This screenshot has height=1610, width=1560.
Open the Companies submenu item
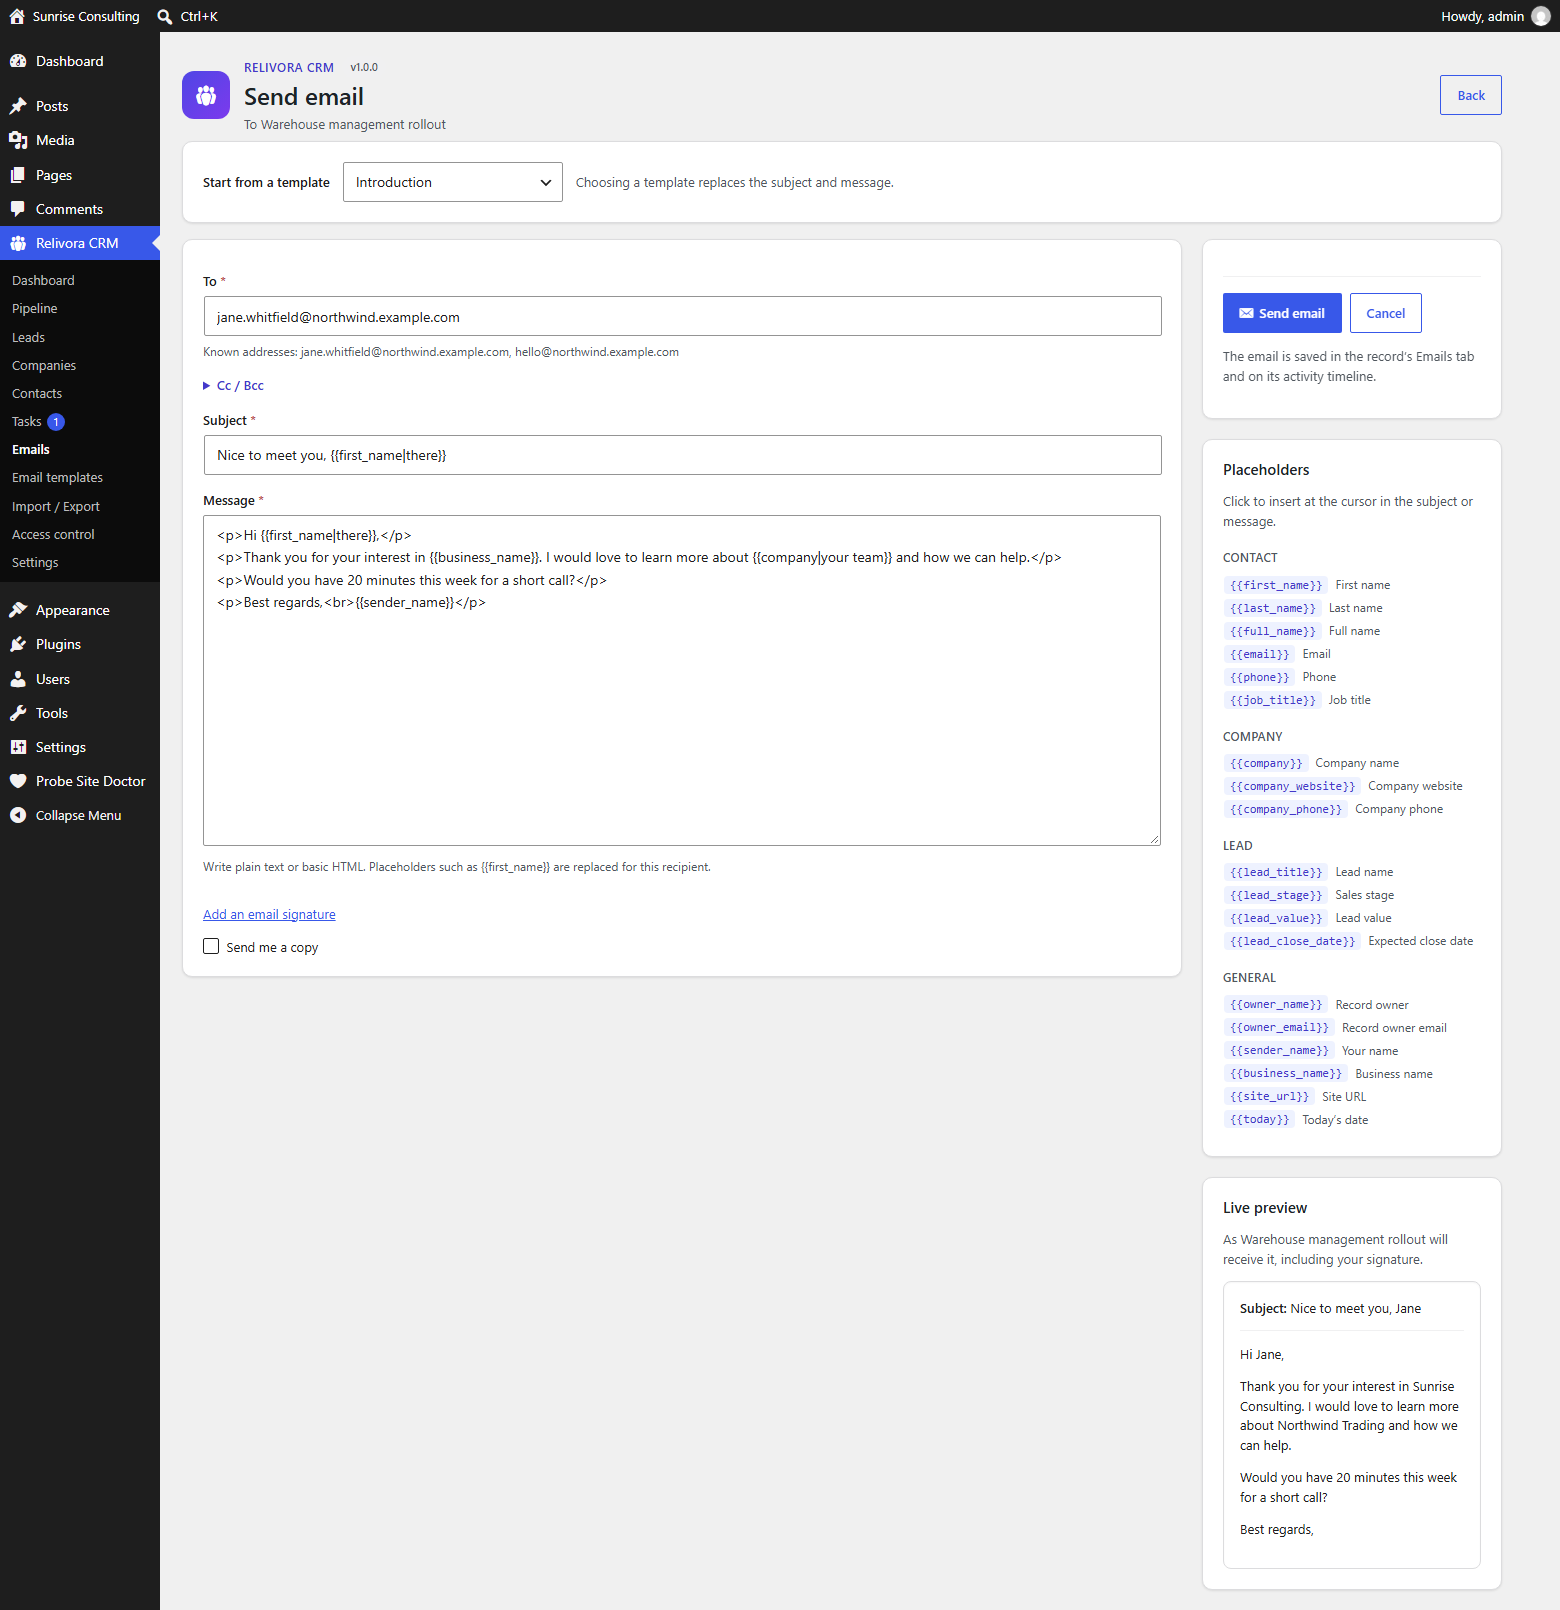[x=44, y=366]
